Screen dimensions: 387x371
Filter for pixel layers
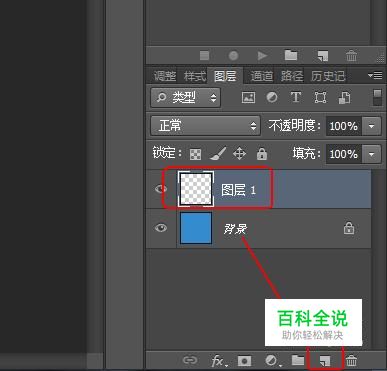[x=248, y=98]
